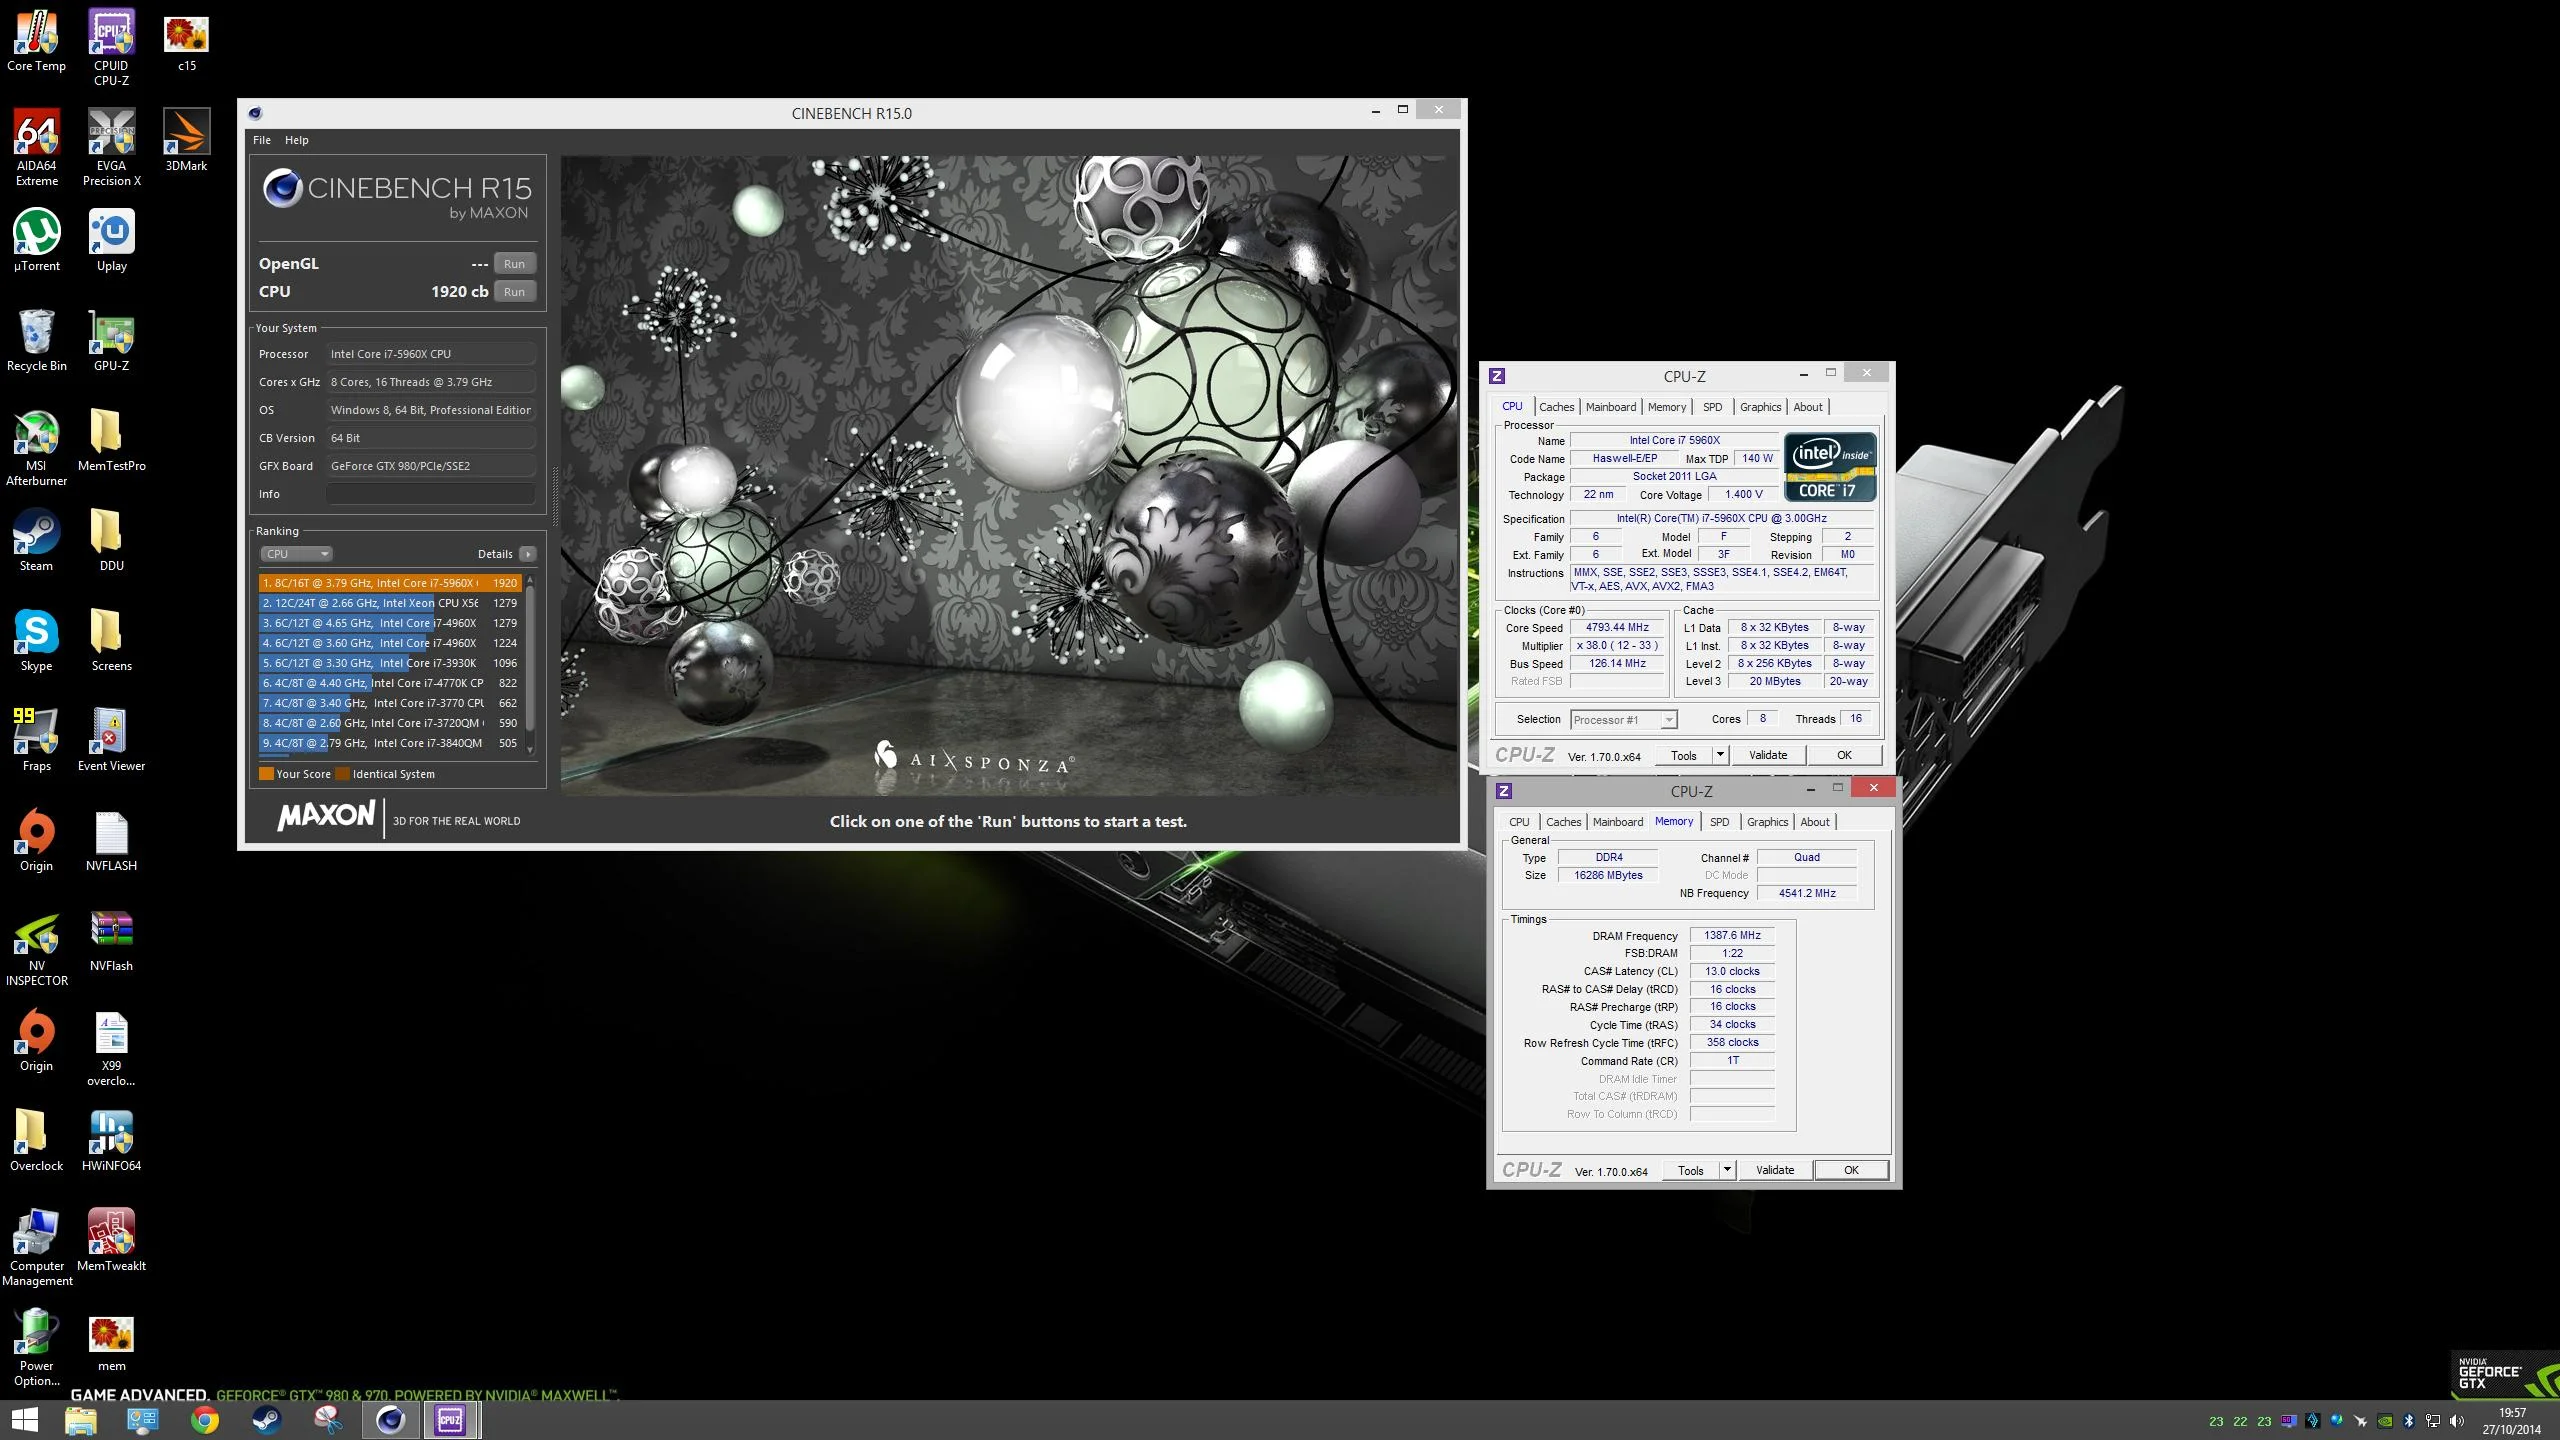Open Processor #1 selection dropdown in CPU-Z
The image size is (2560, 1440).
click(x=1623, y=720)
